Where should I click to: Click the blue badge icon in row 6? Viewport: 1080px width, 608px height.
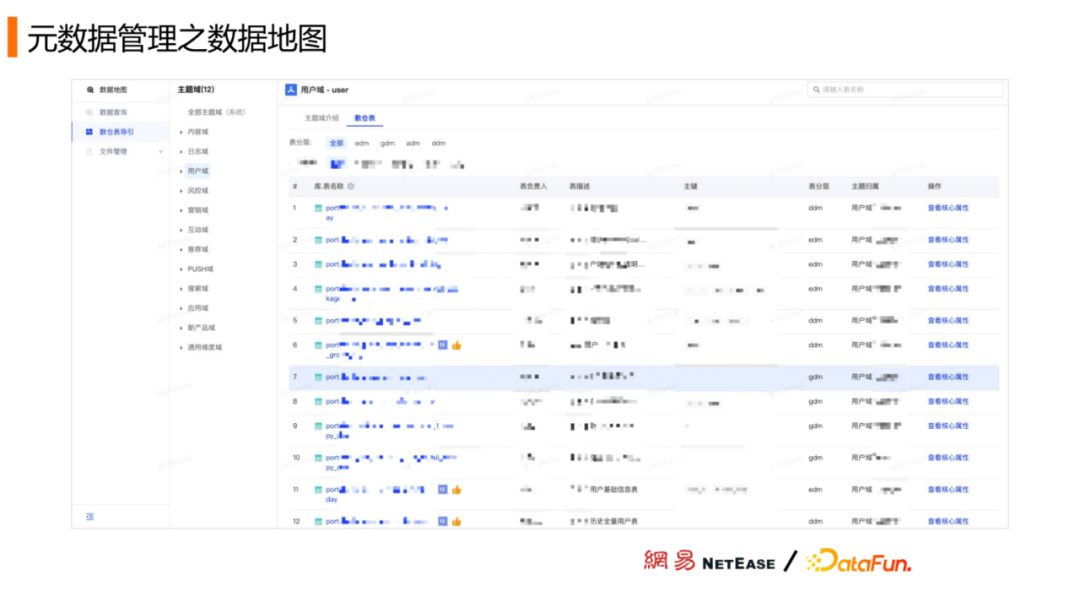(443, 345)
